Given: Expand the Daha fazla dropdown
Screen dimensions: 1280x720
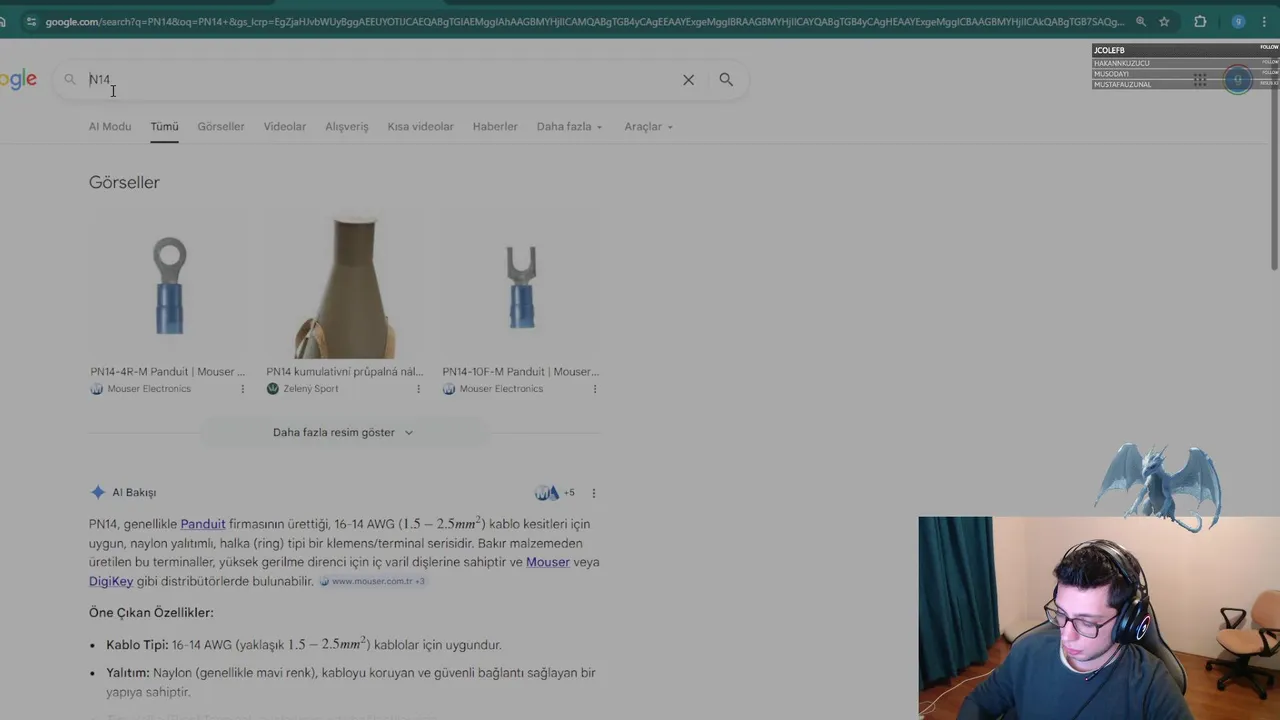Looking at the screenshot, I should pos(570,127).
